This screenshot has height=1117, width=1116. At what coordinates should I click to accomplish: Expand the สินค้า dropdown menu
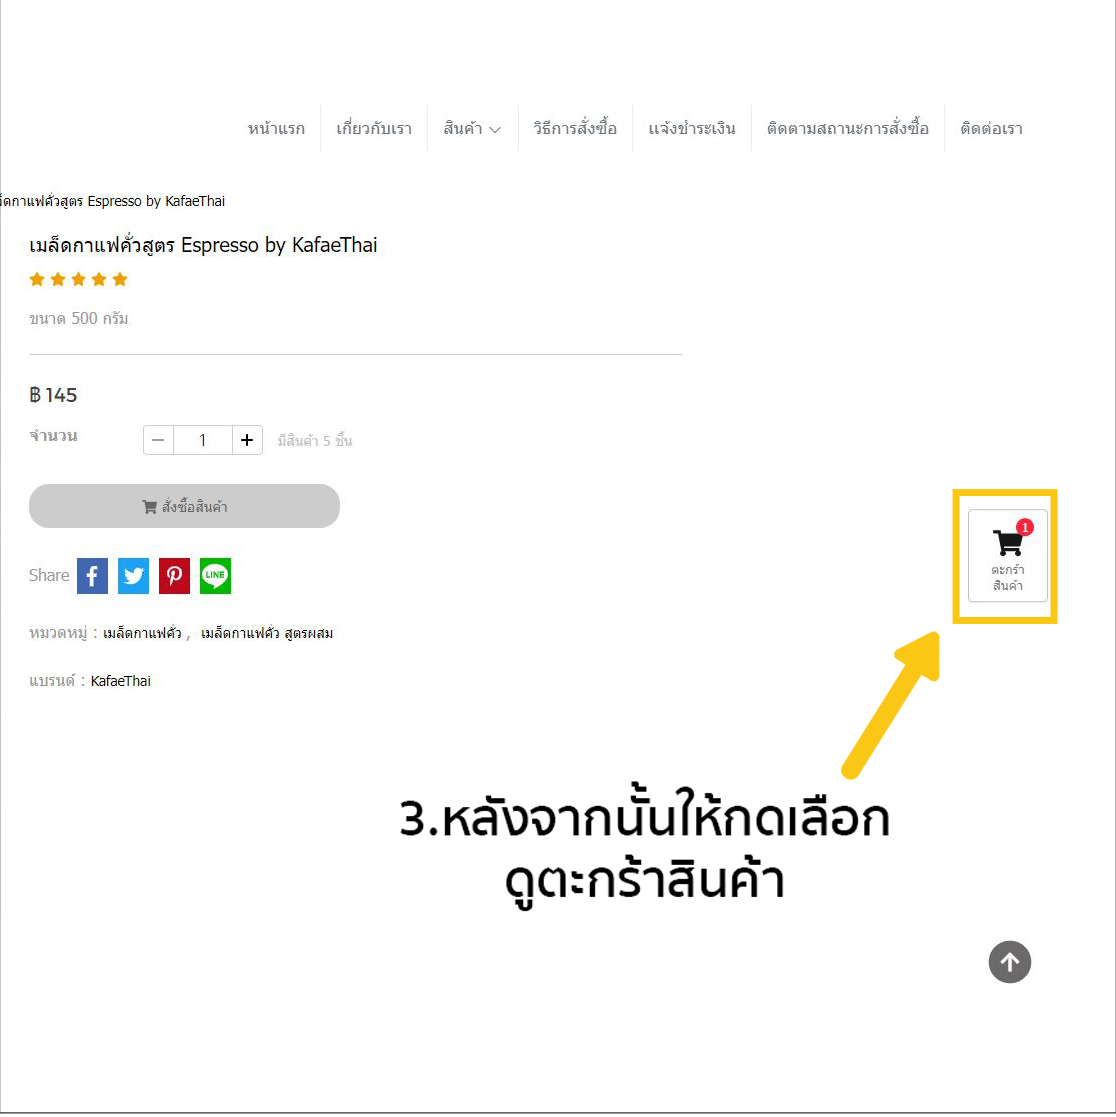coord(471,129)
